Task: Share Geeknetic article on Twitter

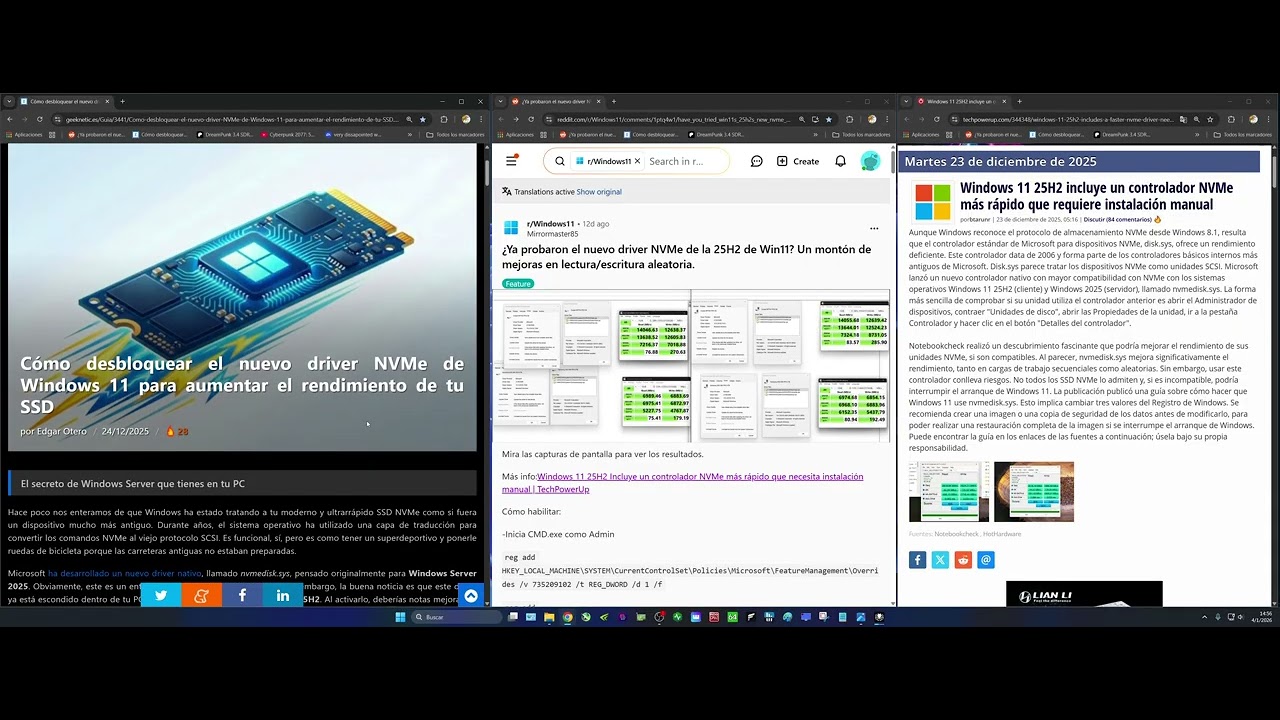Action: click(x=161, y=595)
